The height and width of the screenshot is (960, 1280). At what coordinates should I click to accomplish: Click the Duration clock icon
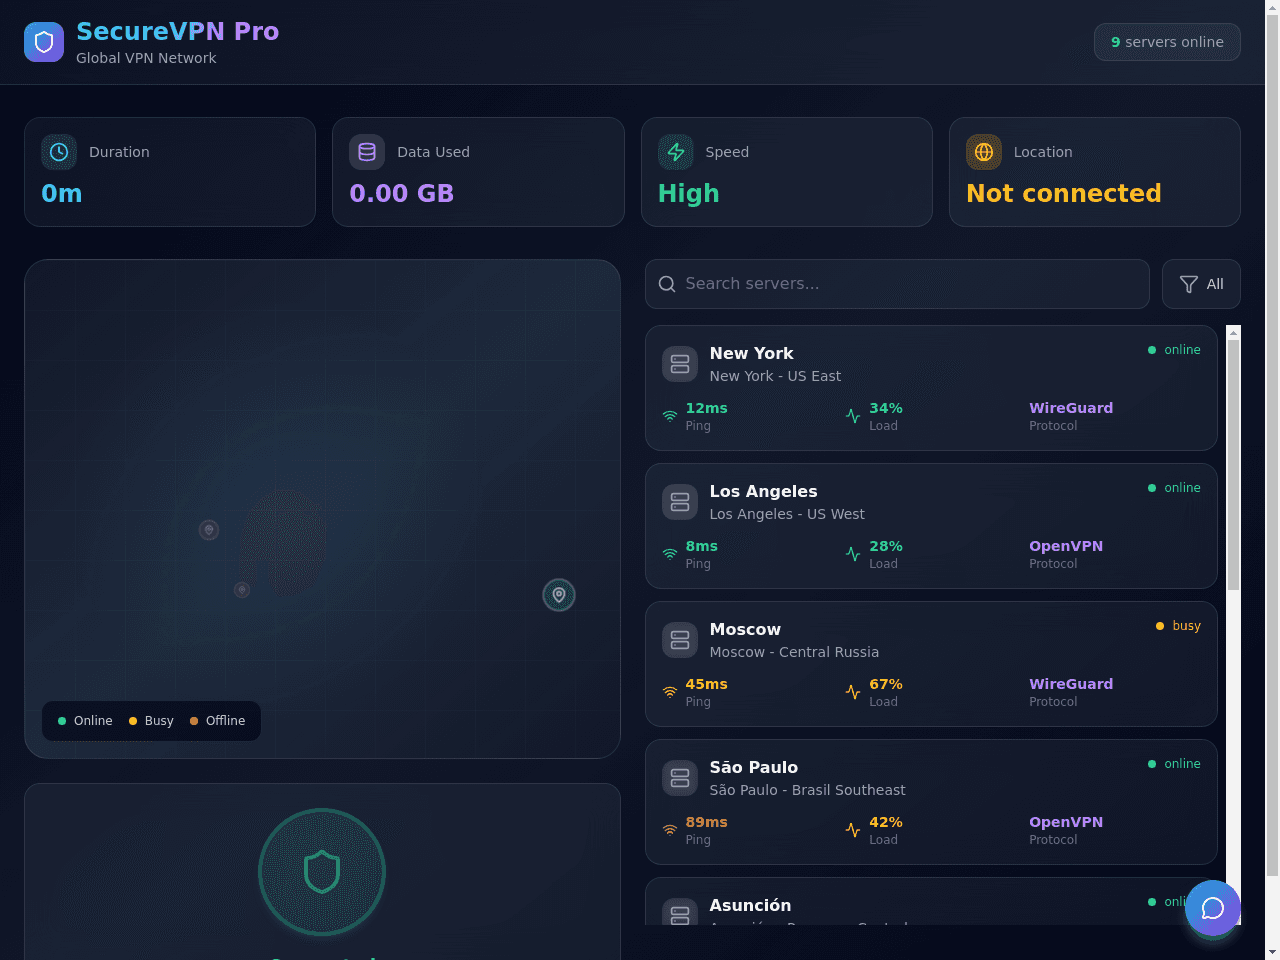click(59, 152)
